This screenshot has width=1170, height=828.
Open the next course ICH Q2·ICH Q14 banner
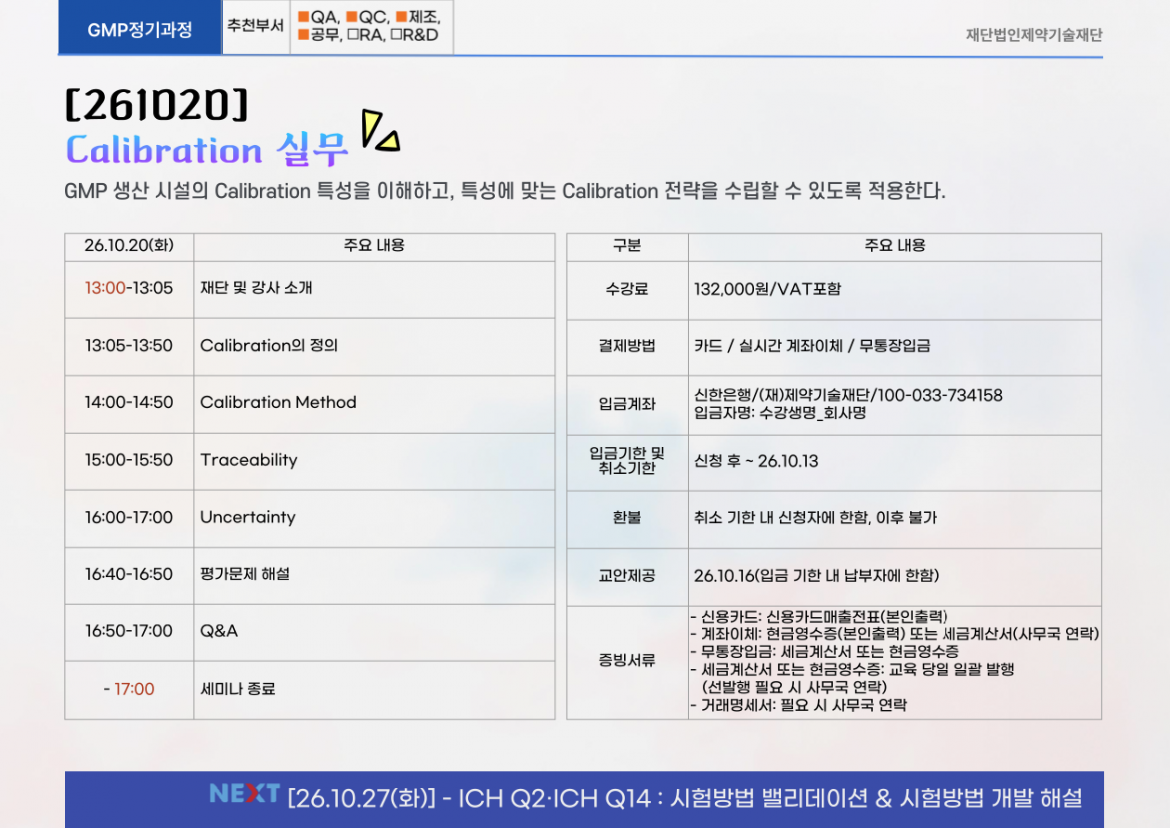tap(684, 798)
